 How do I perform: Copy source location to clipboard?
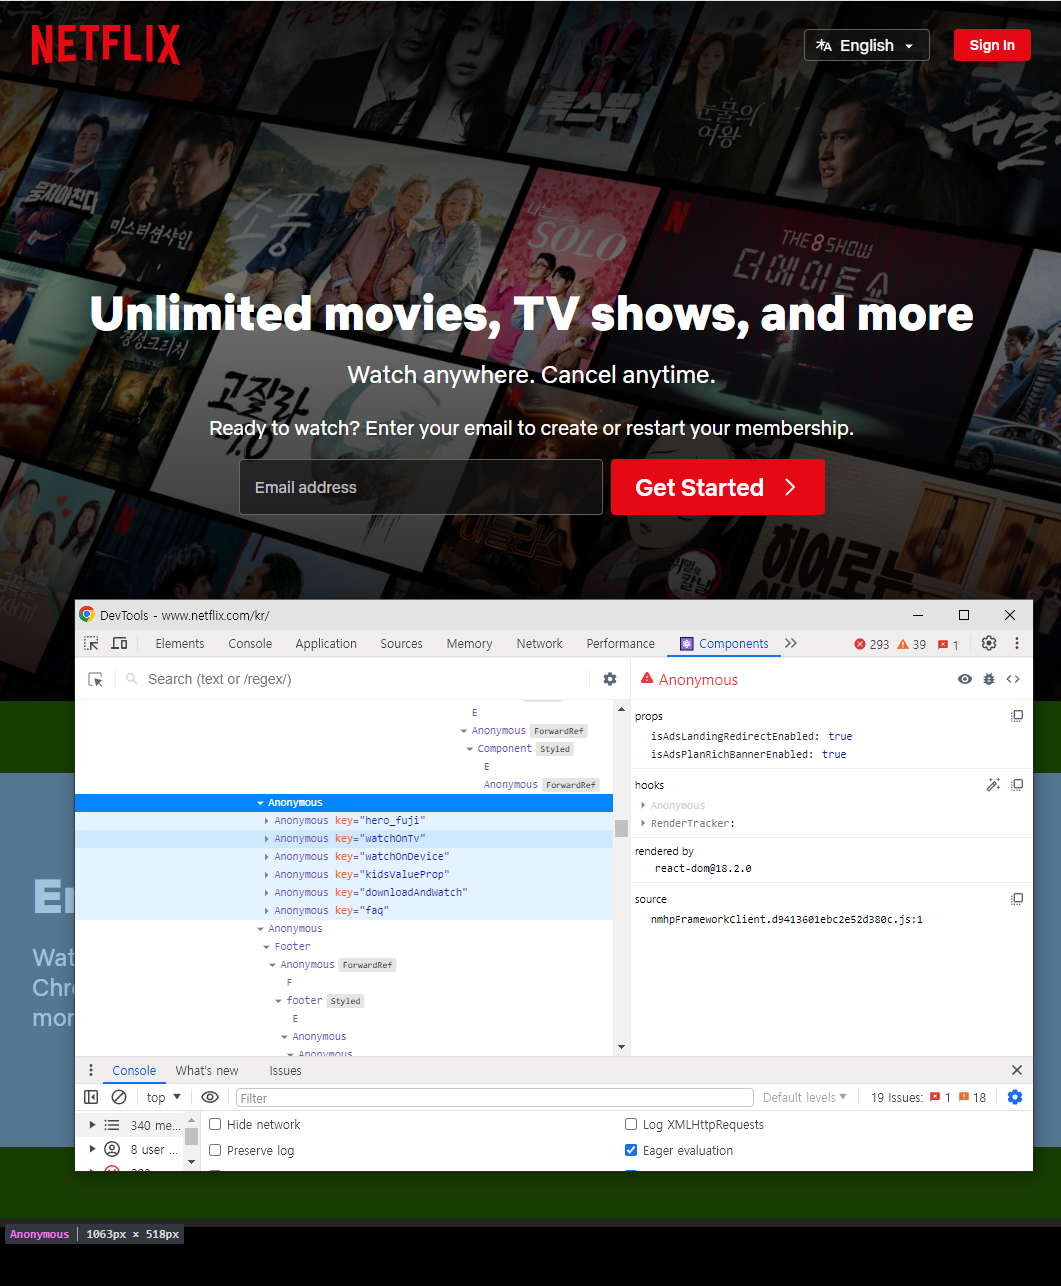(x=1017, y=899)
